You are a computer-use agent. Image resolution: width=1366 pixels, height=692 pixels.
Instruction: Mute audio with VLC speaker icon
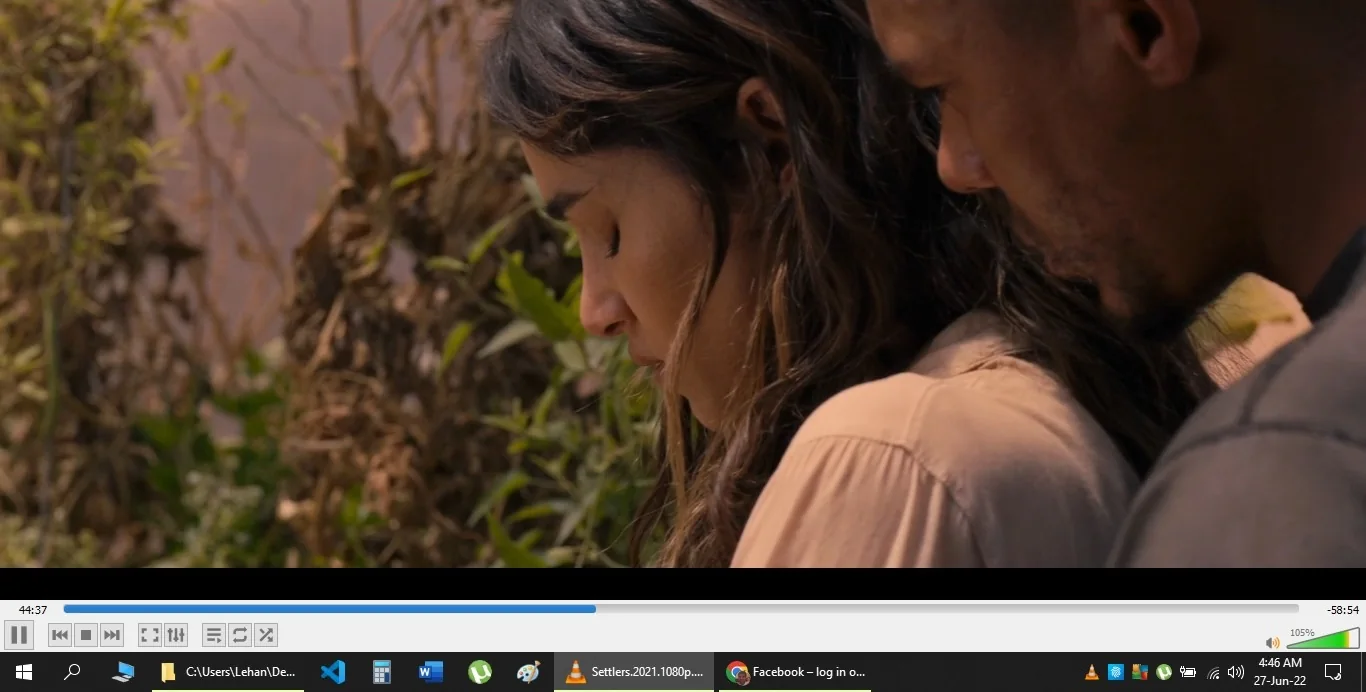1272,643
